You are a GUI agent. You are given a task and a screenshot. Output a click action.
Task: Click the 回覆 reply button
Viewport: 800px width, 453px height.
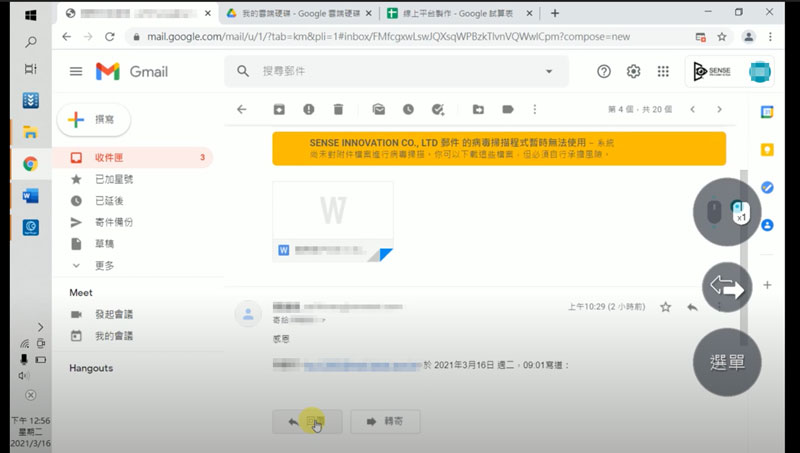[x=307, y=421]
